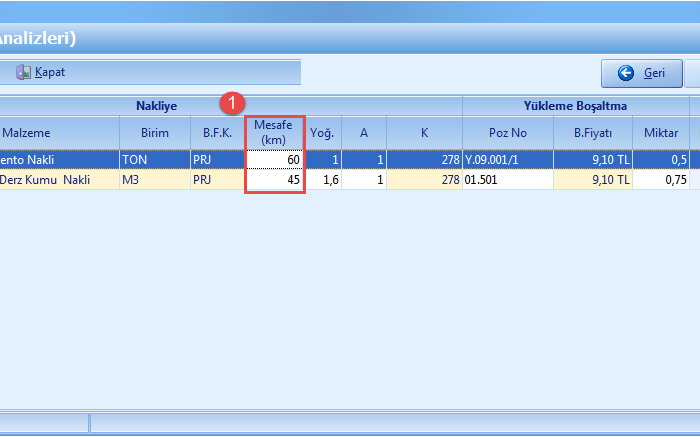The width and height of the screenshot is (700, 437).
Task: Edit the Mesafe cell containing 45
Action: click(275, 180)
